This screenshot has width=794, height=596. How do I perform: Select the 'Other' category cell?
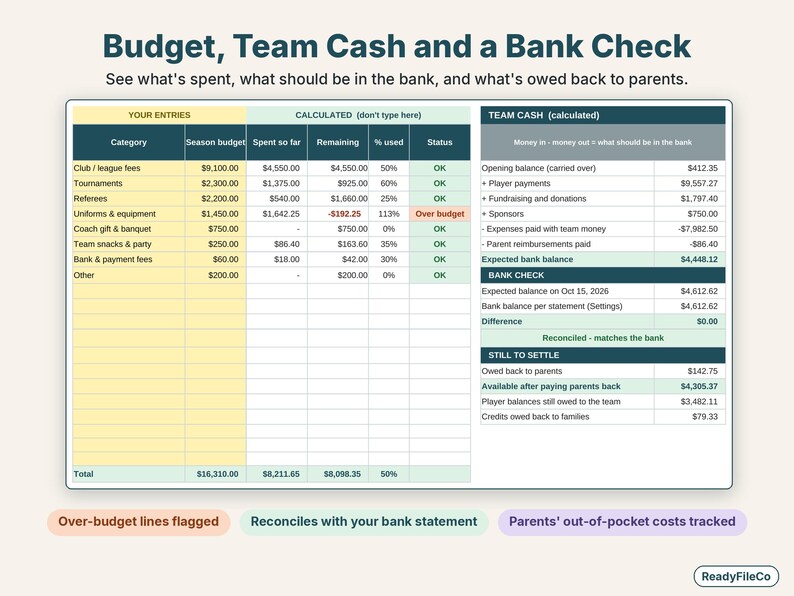click(129, 275)
